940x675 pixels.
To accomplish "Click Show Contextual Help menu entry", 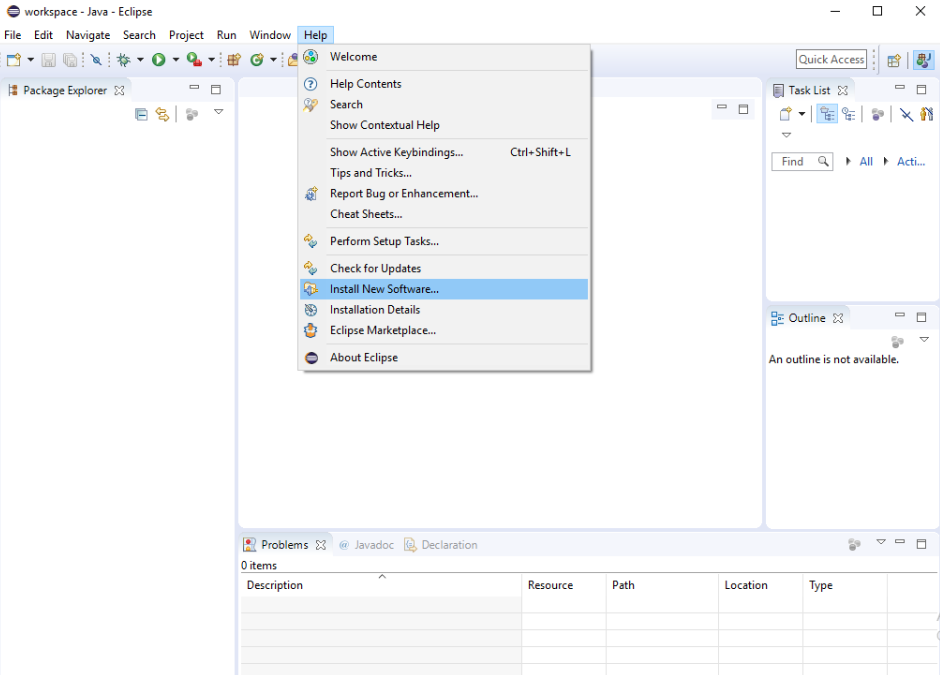I will coord(444,125).
